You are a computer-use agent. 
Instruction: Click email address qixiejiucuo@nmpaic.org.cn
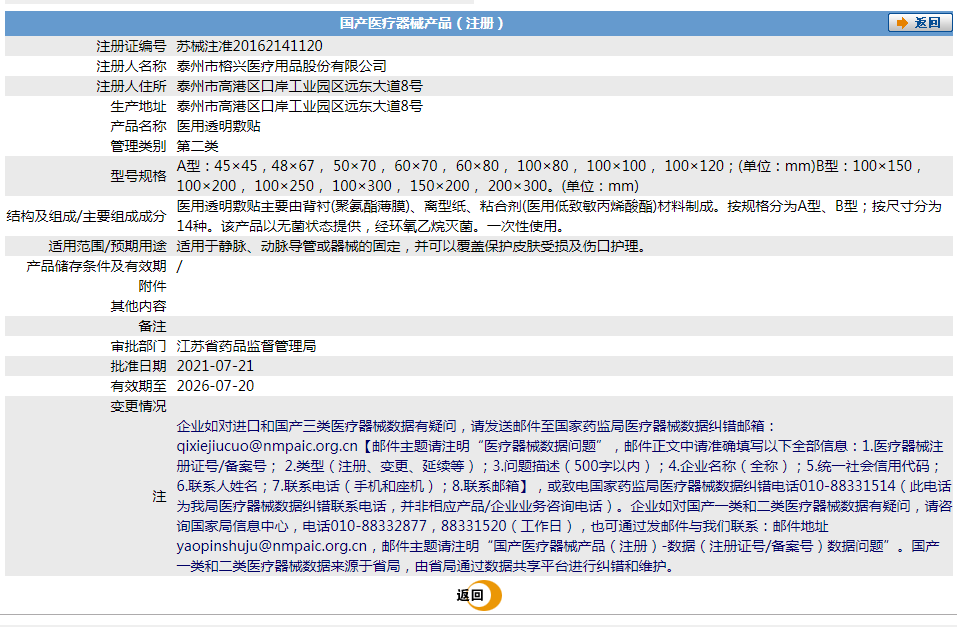267,446
